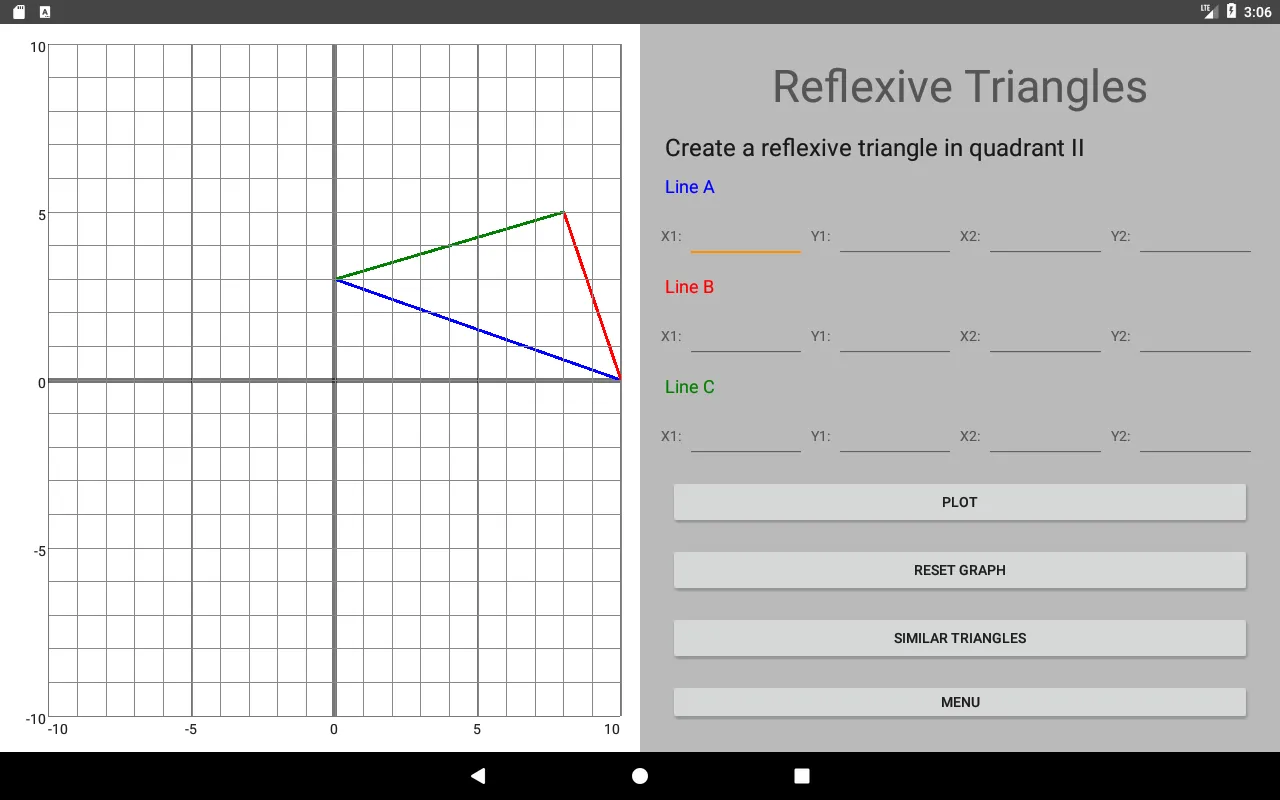
Task: Open SIMILAR TRIANGLES screen
Action: point(960,638)
